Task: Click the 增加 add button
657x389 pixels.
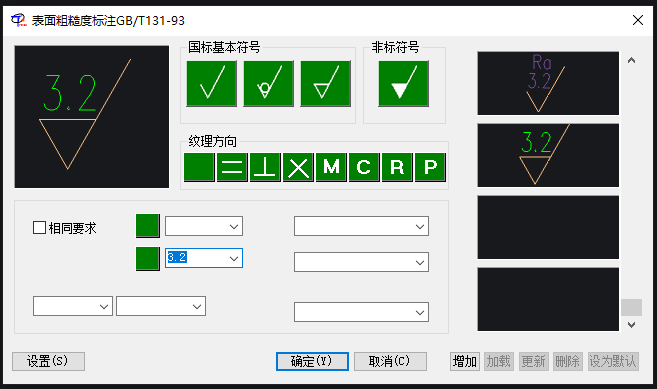Action: click(x=465, y=361)
